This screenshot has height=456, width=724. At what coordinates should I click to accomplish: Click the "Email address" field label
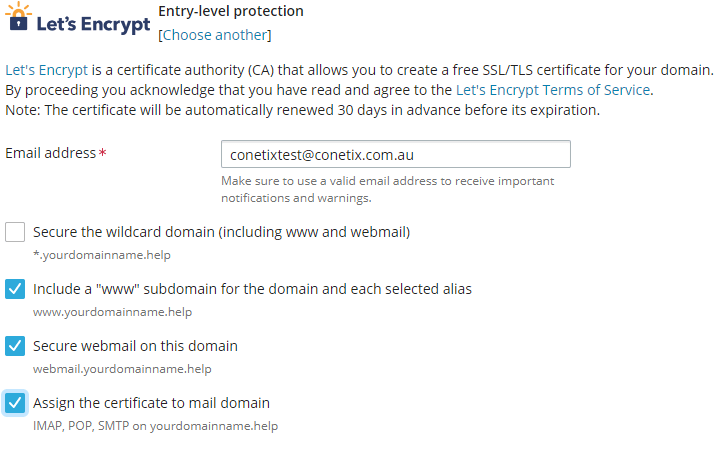[x=51, y=154]
